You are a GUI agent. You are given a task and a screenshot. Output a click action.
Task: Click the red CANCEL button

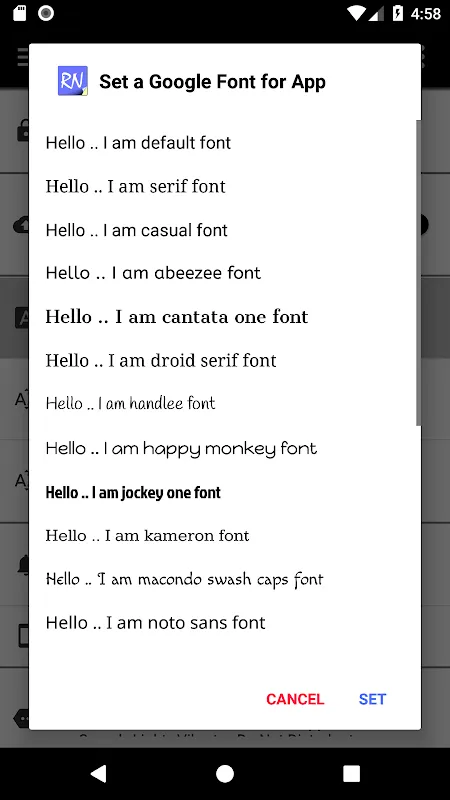pos(295,699)
